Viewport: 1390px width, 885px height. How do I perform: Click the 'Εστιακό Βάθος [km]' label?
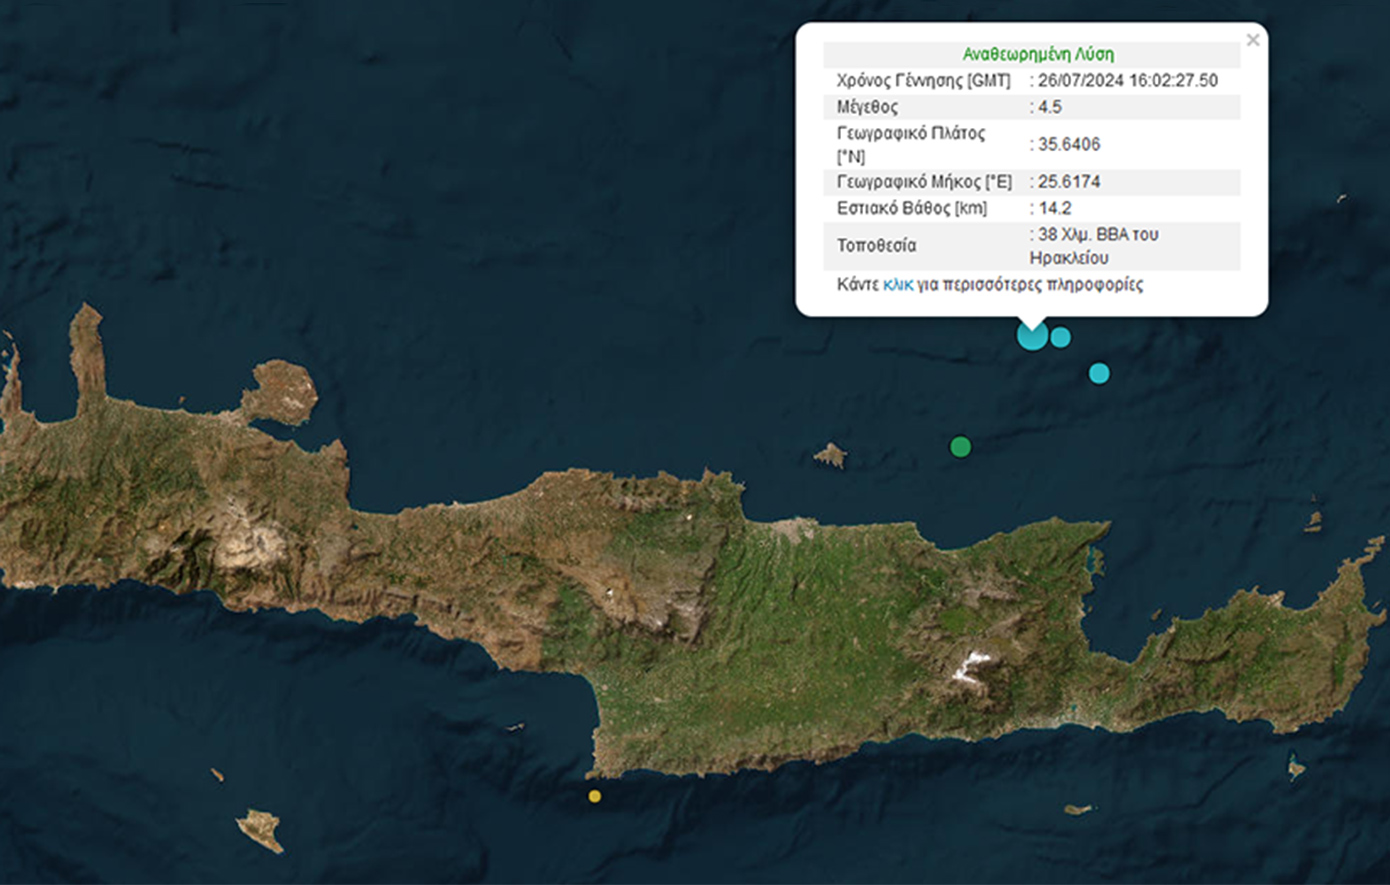(x=911, y=208)
